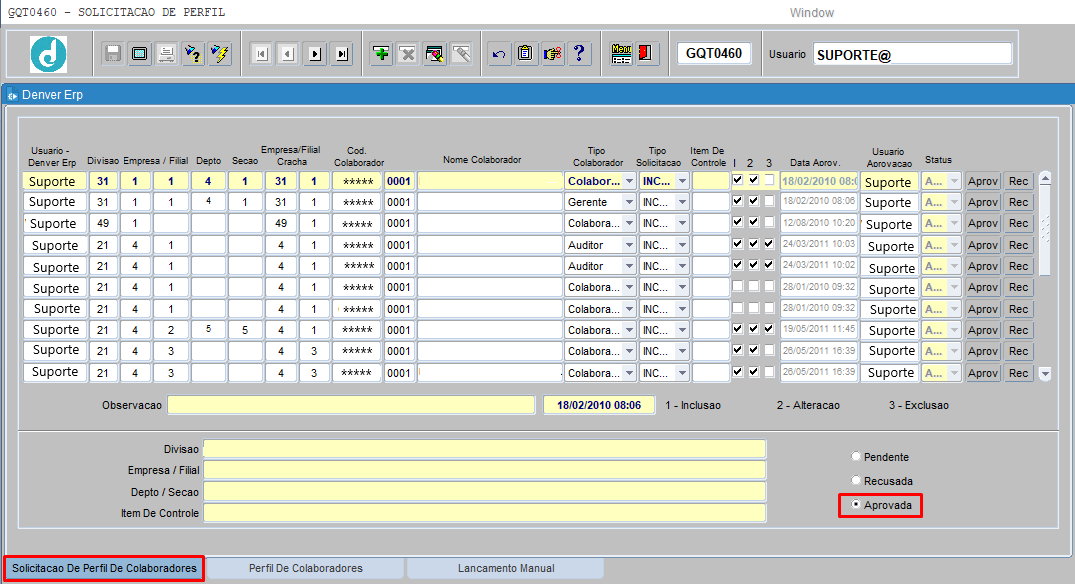Viewport: 1075px width, 584px height.
Task: Open the Window menu
Action: (812, 12)
